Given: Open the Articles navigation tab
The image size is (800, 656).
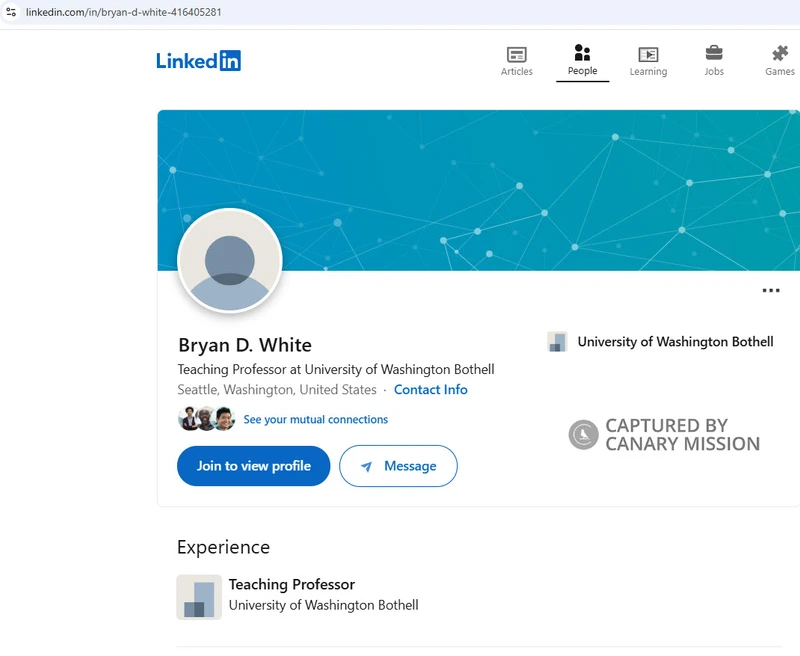Looking at the screenshot, I should [x=516, y=61].
